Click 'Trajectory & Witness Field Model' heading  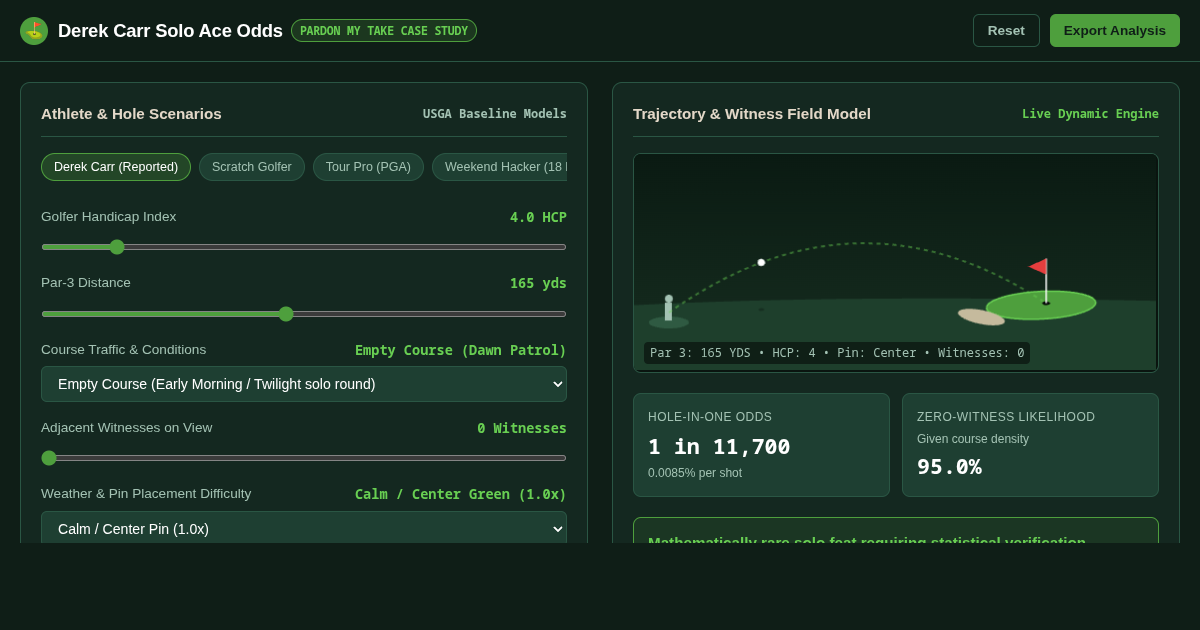[752, 114]
